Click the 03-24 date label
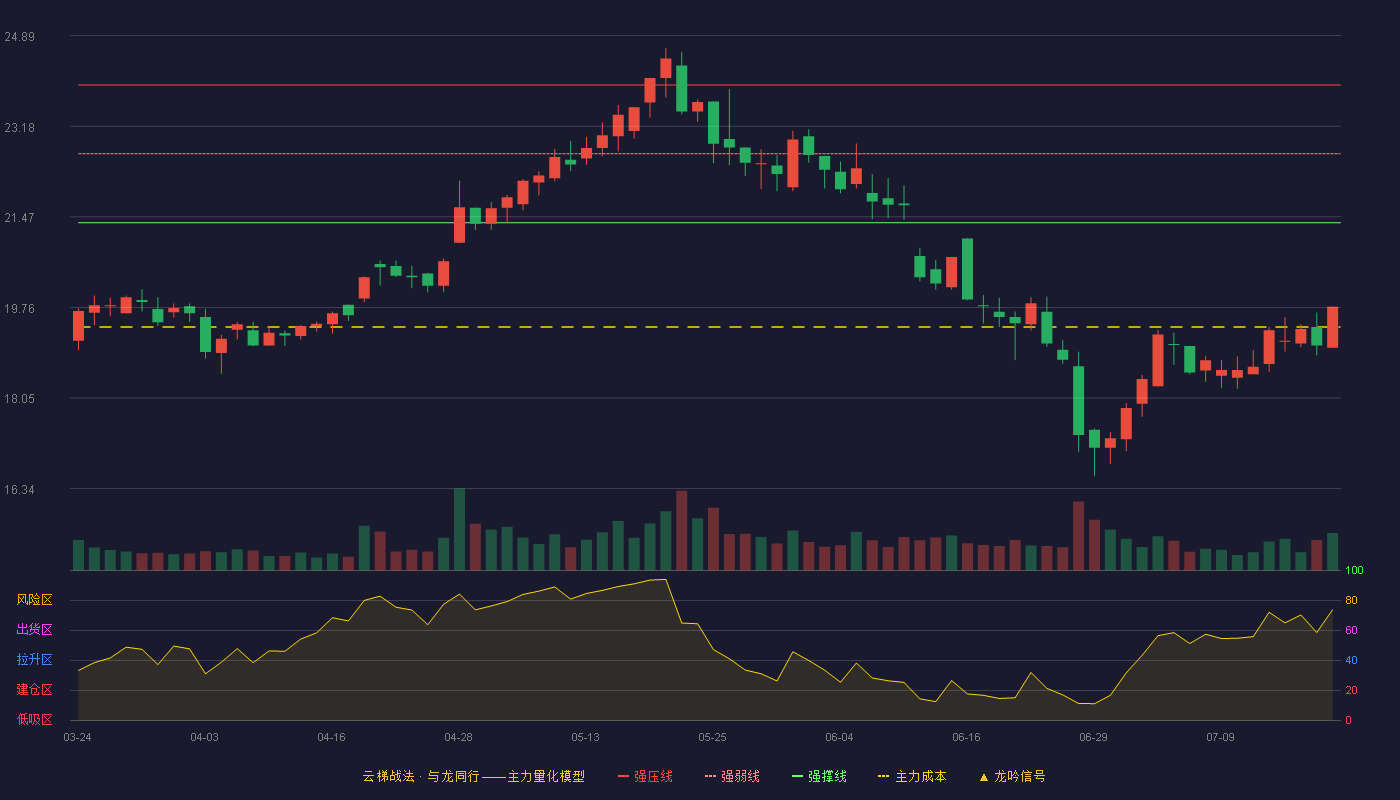 coord(77,737)
